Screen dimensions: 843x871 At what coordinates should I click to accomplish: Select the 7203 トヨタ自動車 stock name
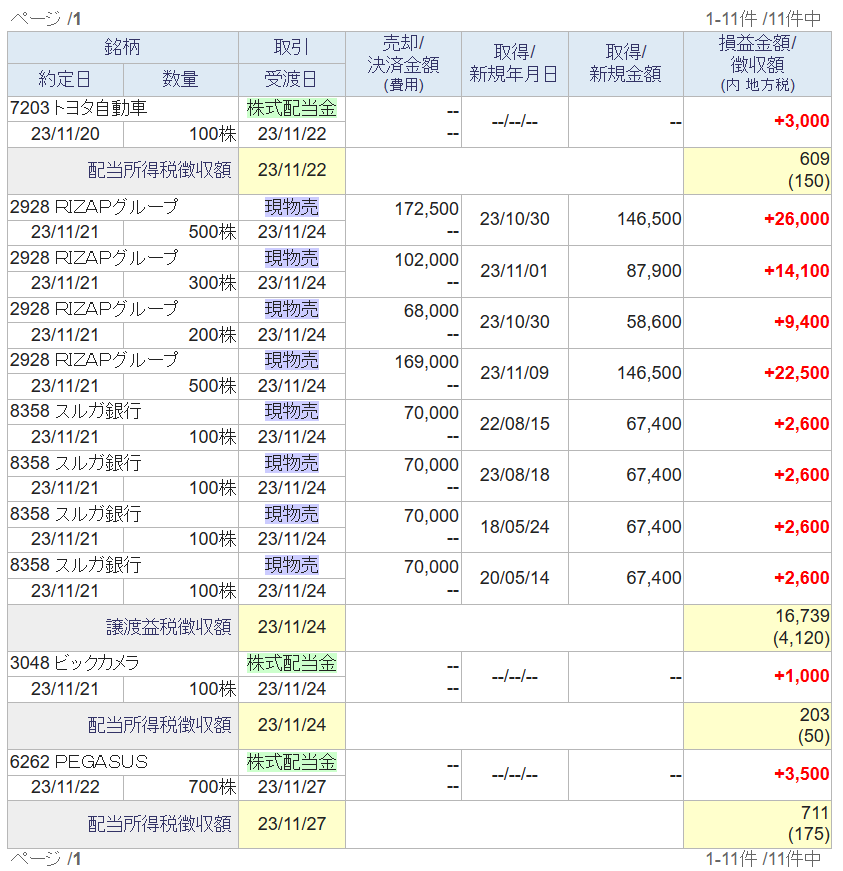78,108
